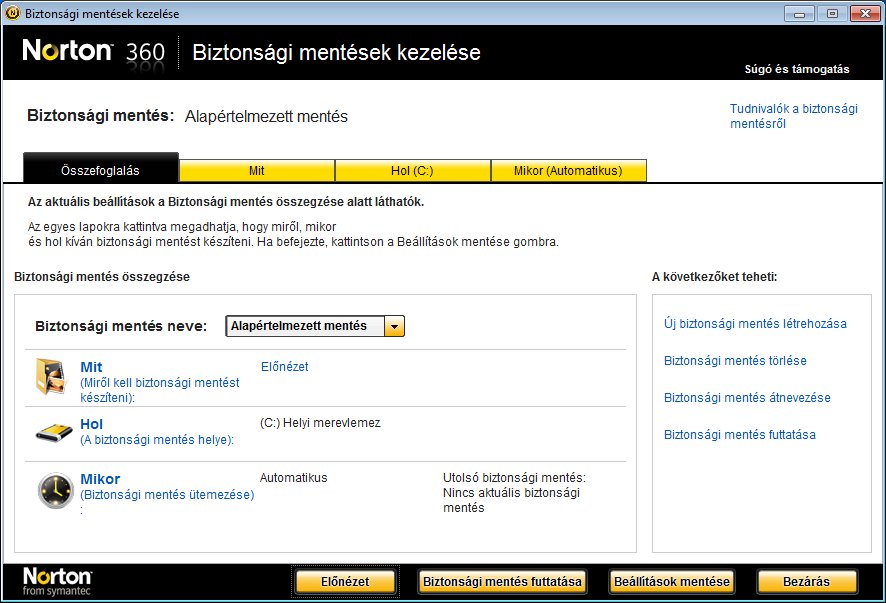The width and height of the screenshot is (886, 603).
Task: Click Biztonsági mentés futtatása button
Action: [x=501, y=581]
